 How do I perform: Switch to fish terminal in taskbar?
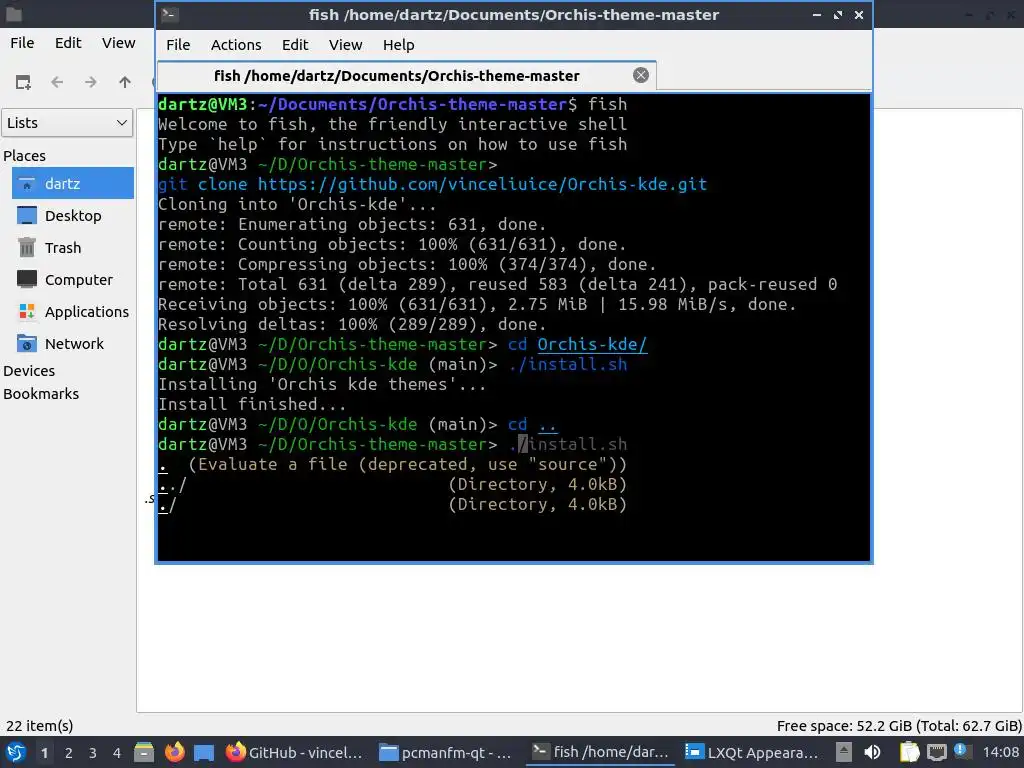pyautogui.click(x=601, y=753)
